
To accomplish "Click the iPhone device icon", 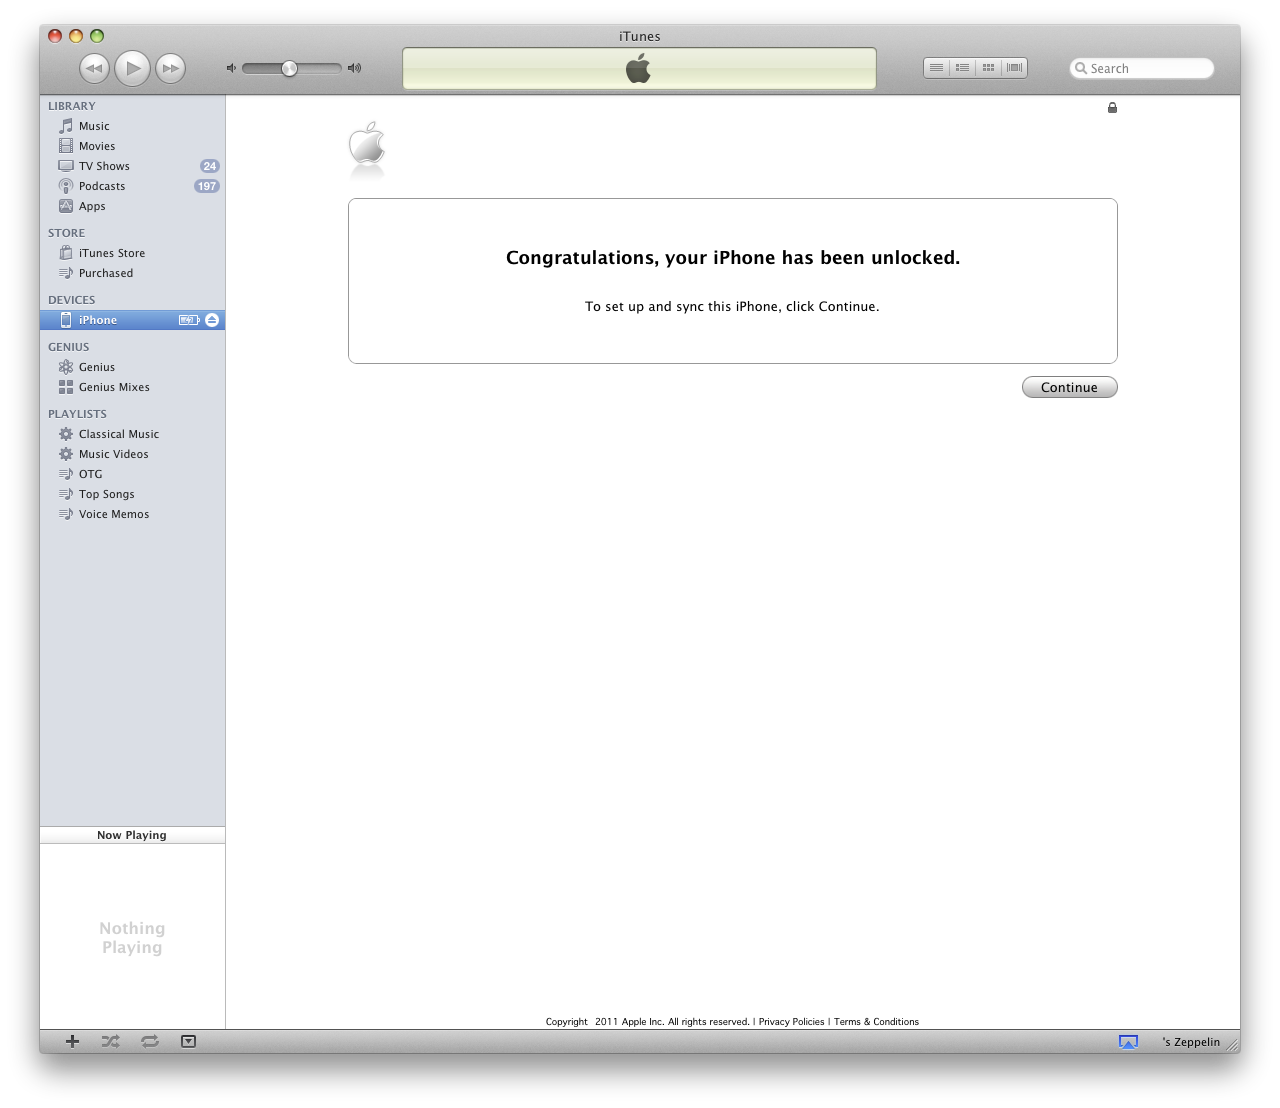I will (66, 320).
